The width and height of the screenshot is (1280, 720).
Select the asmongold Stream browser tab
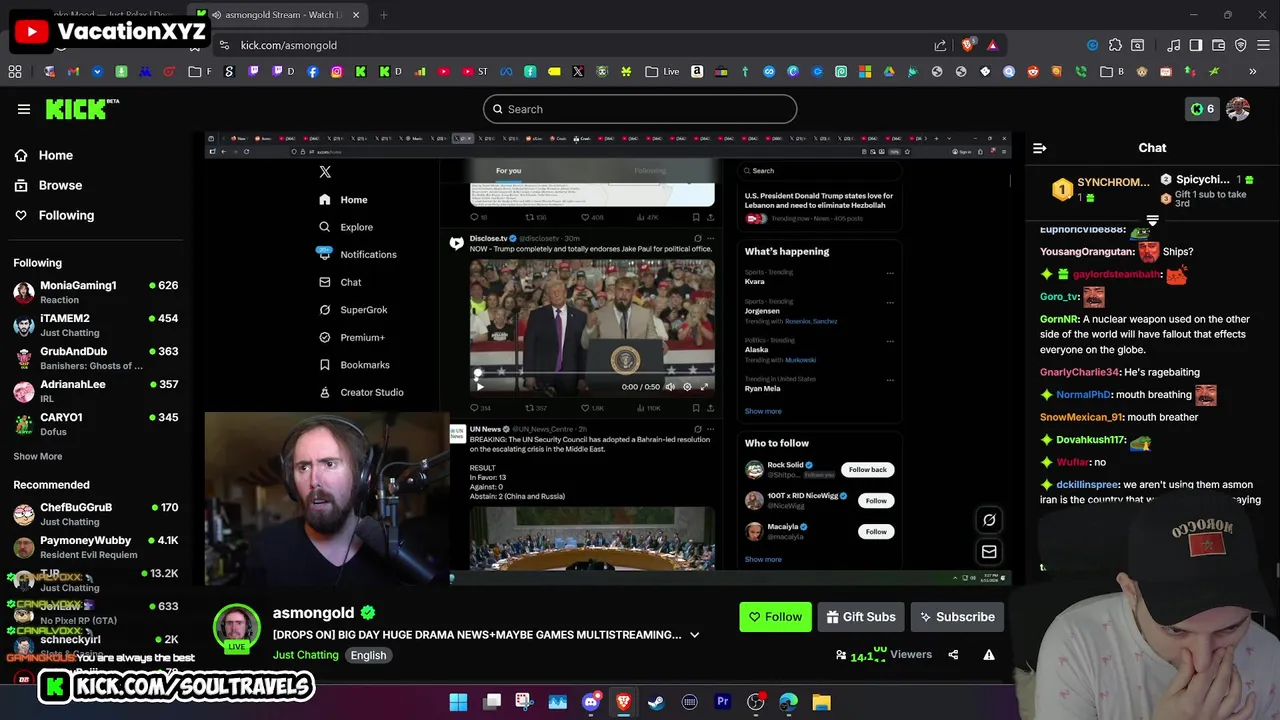click(x=277, y=15)
